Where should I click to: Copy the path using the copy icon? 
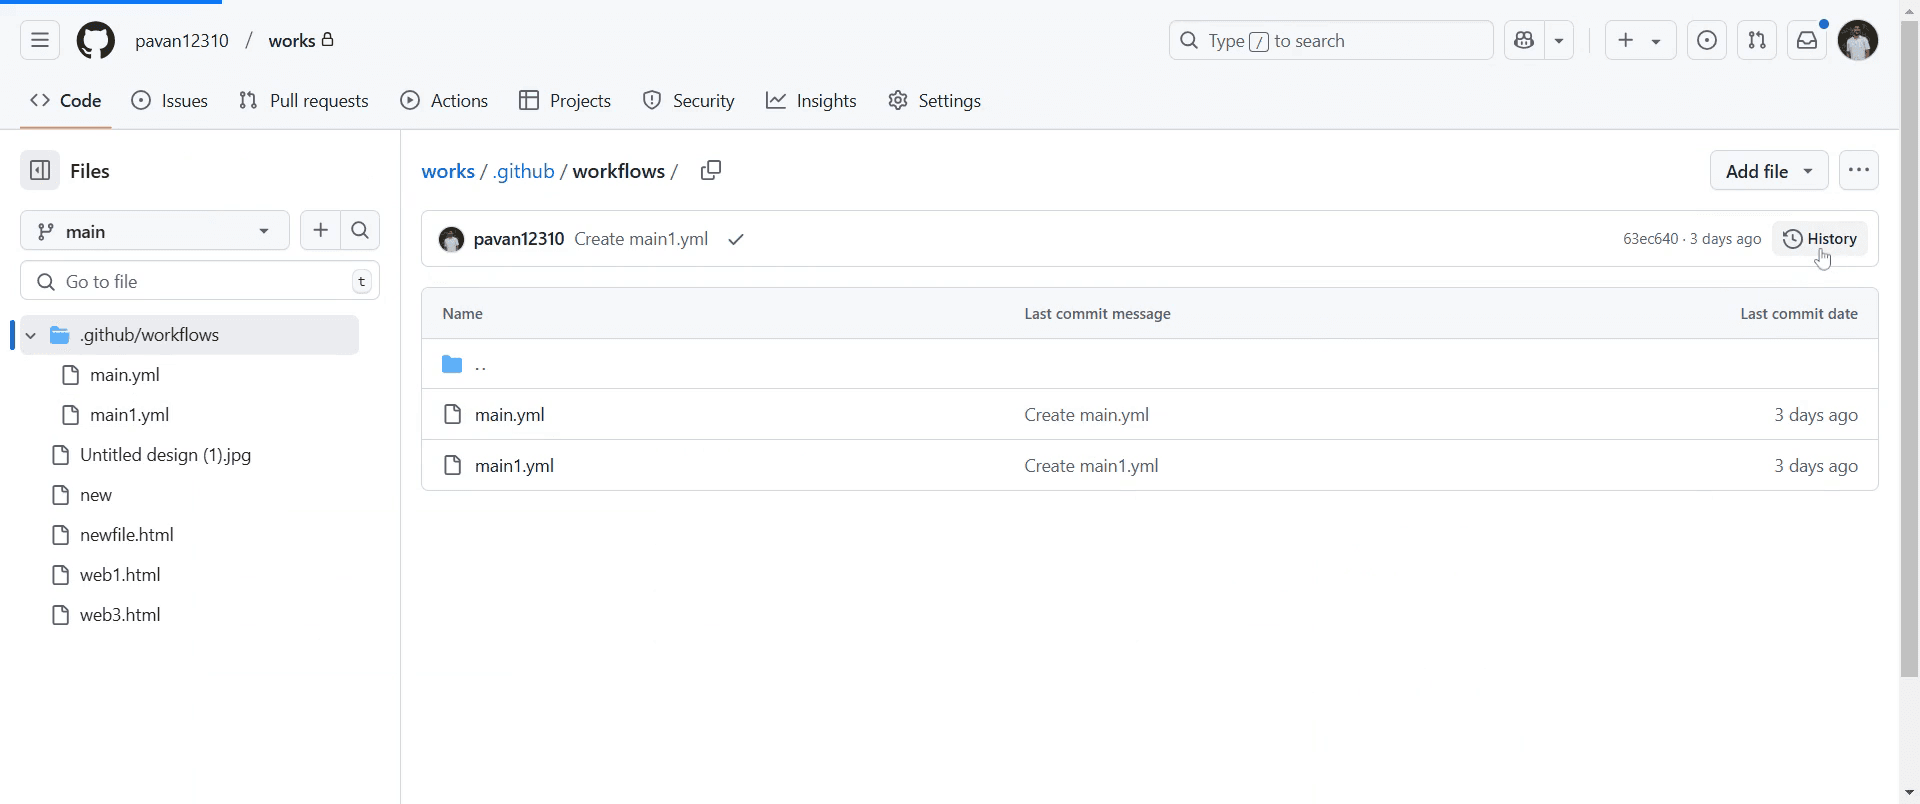pyautogui.click(x=711, y=170)
